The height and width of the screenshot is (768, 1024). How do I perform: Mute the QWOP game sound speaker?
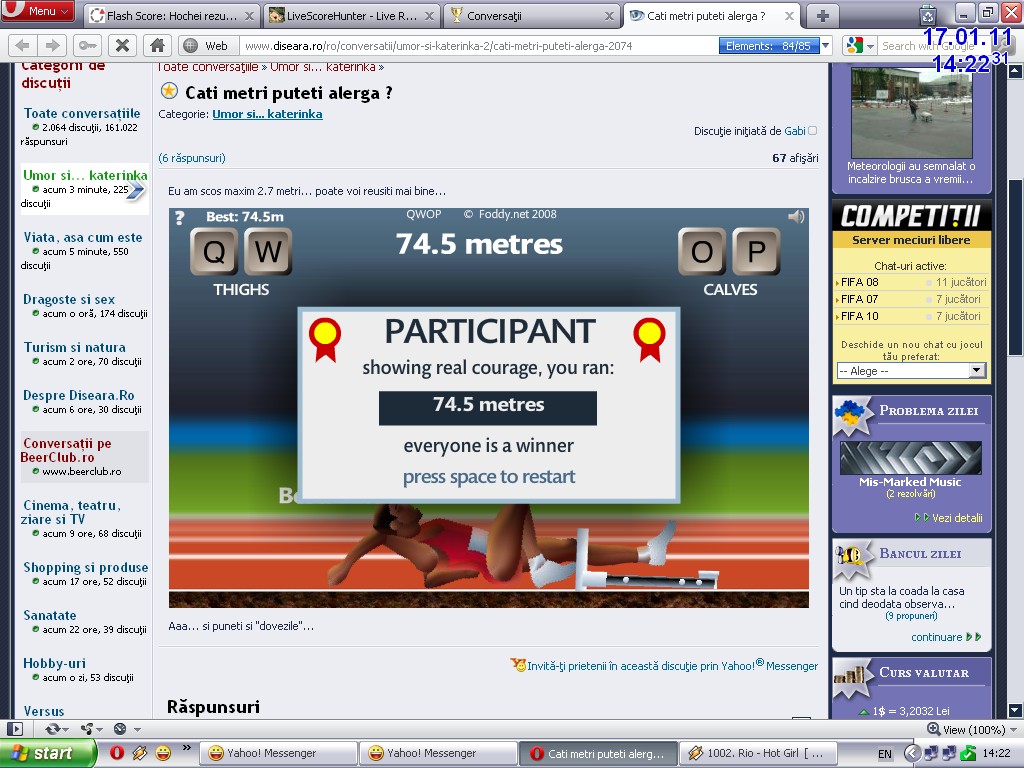pyautogui.click(x=795, y=217)
